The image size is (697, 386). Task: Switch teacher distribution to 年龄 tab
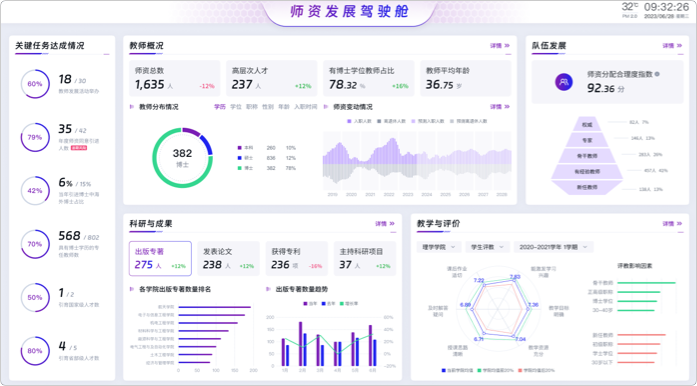pyautogui.click(x=284, y=107)
